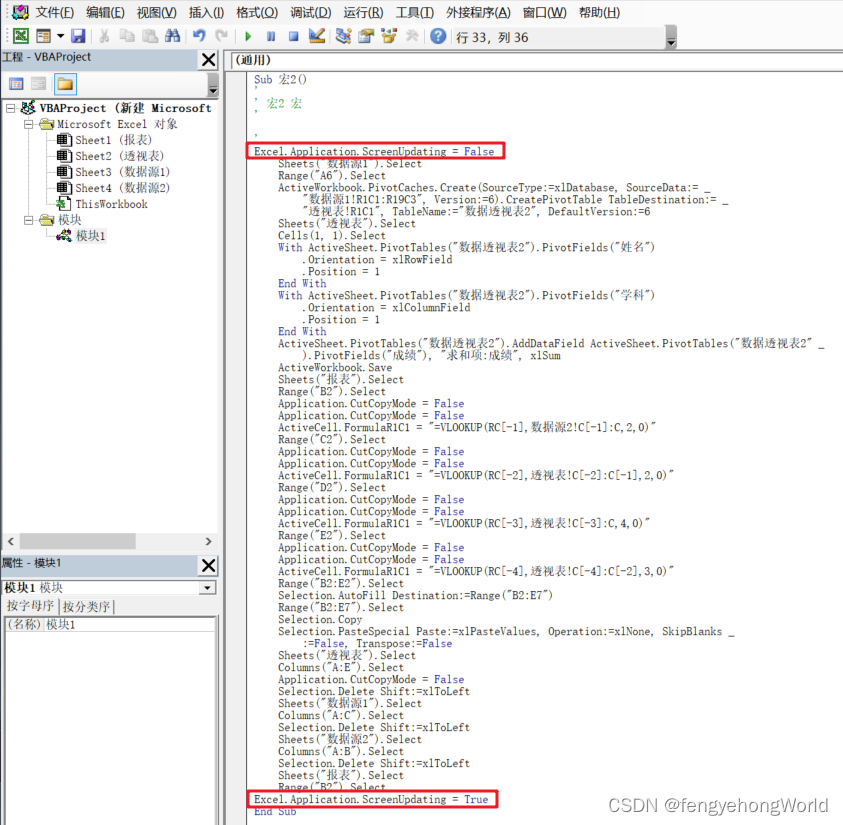The height and width of the screenshot is (825, 843).
Task: Open the 窗口(W) menu
Action: click(545, 12)
